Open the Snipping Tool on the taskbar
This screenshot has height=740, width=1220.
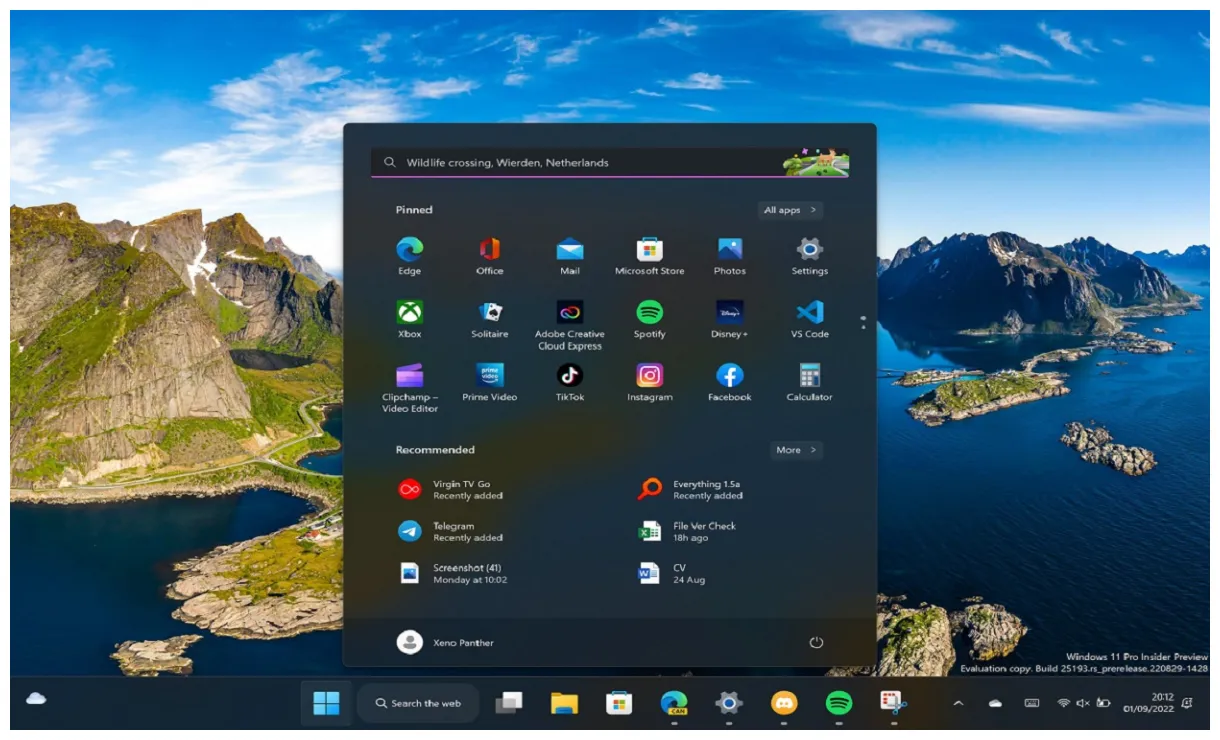click(892, 703)
